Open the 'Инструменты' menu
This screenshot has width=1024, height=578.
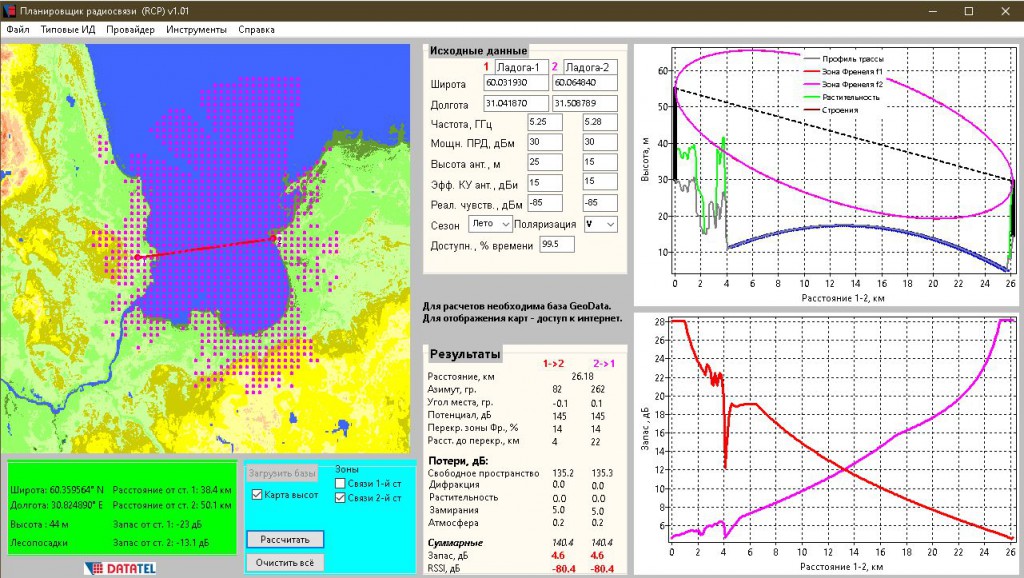pos(196,30)
